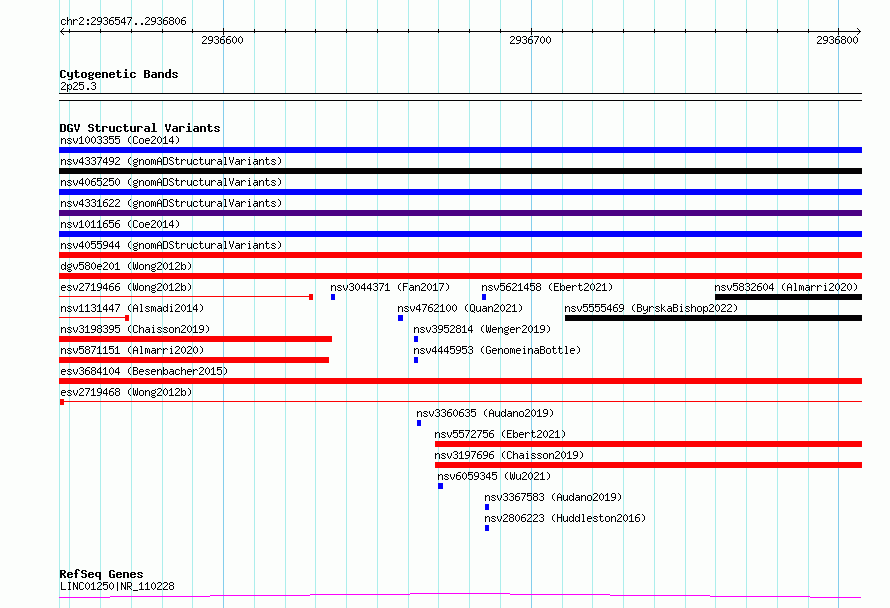Open esv2719468 (Wong2012b) label

(126, 392)
